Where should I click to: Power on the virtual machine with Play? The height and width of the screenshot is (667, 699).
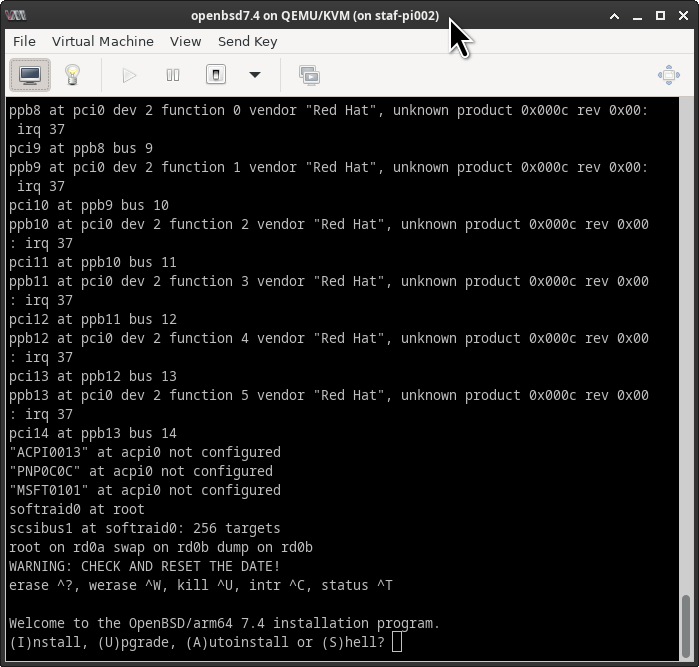[129, 75]
